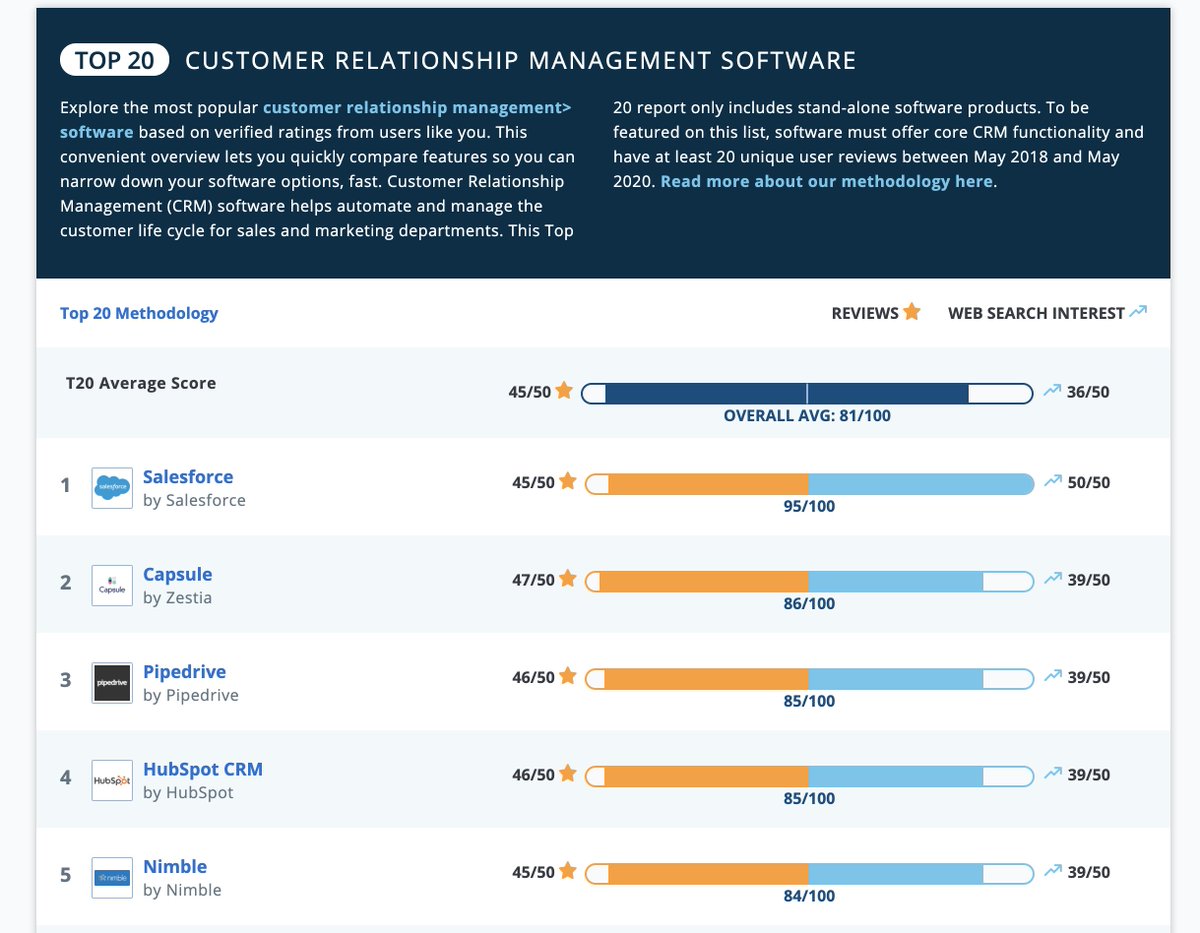The image size is (1200, 933).
Task: Click the star beside Nimble 45/50 score
Action: tap(568, 871)
